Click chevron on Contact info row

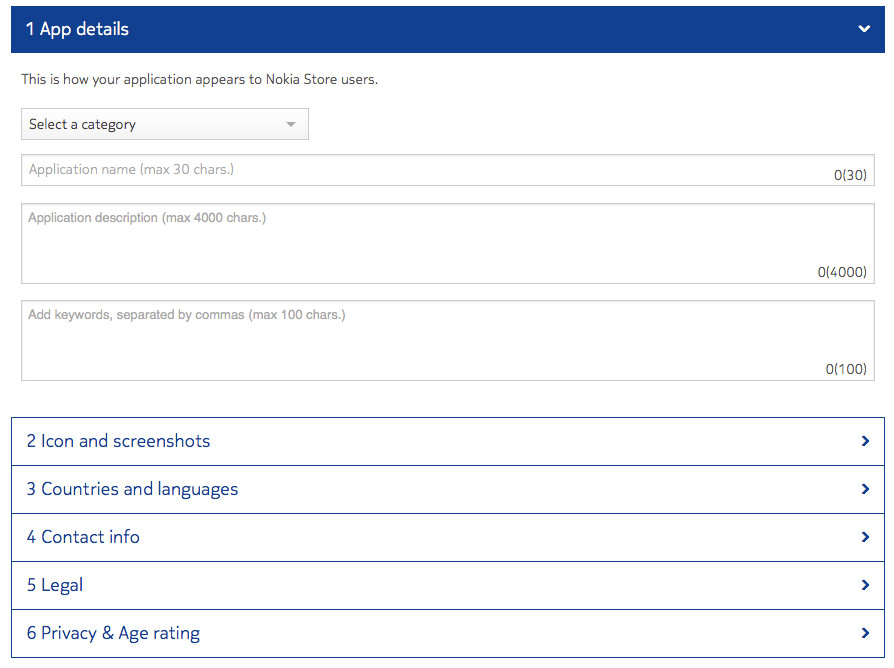click(865, 537)
